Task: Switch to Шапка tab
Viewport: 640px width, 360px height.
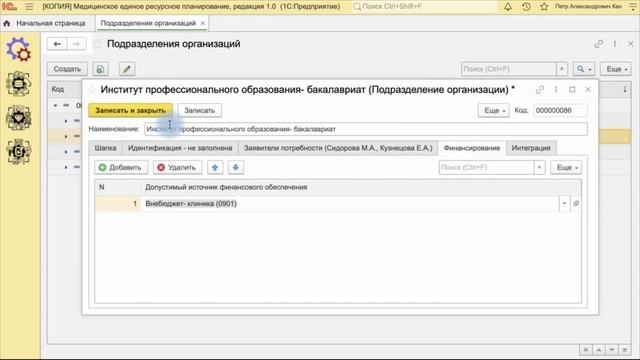Action: tap(105, 148)
